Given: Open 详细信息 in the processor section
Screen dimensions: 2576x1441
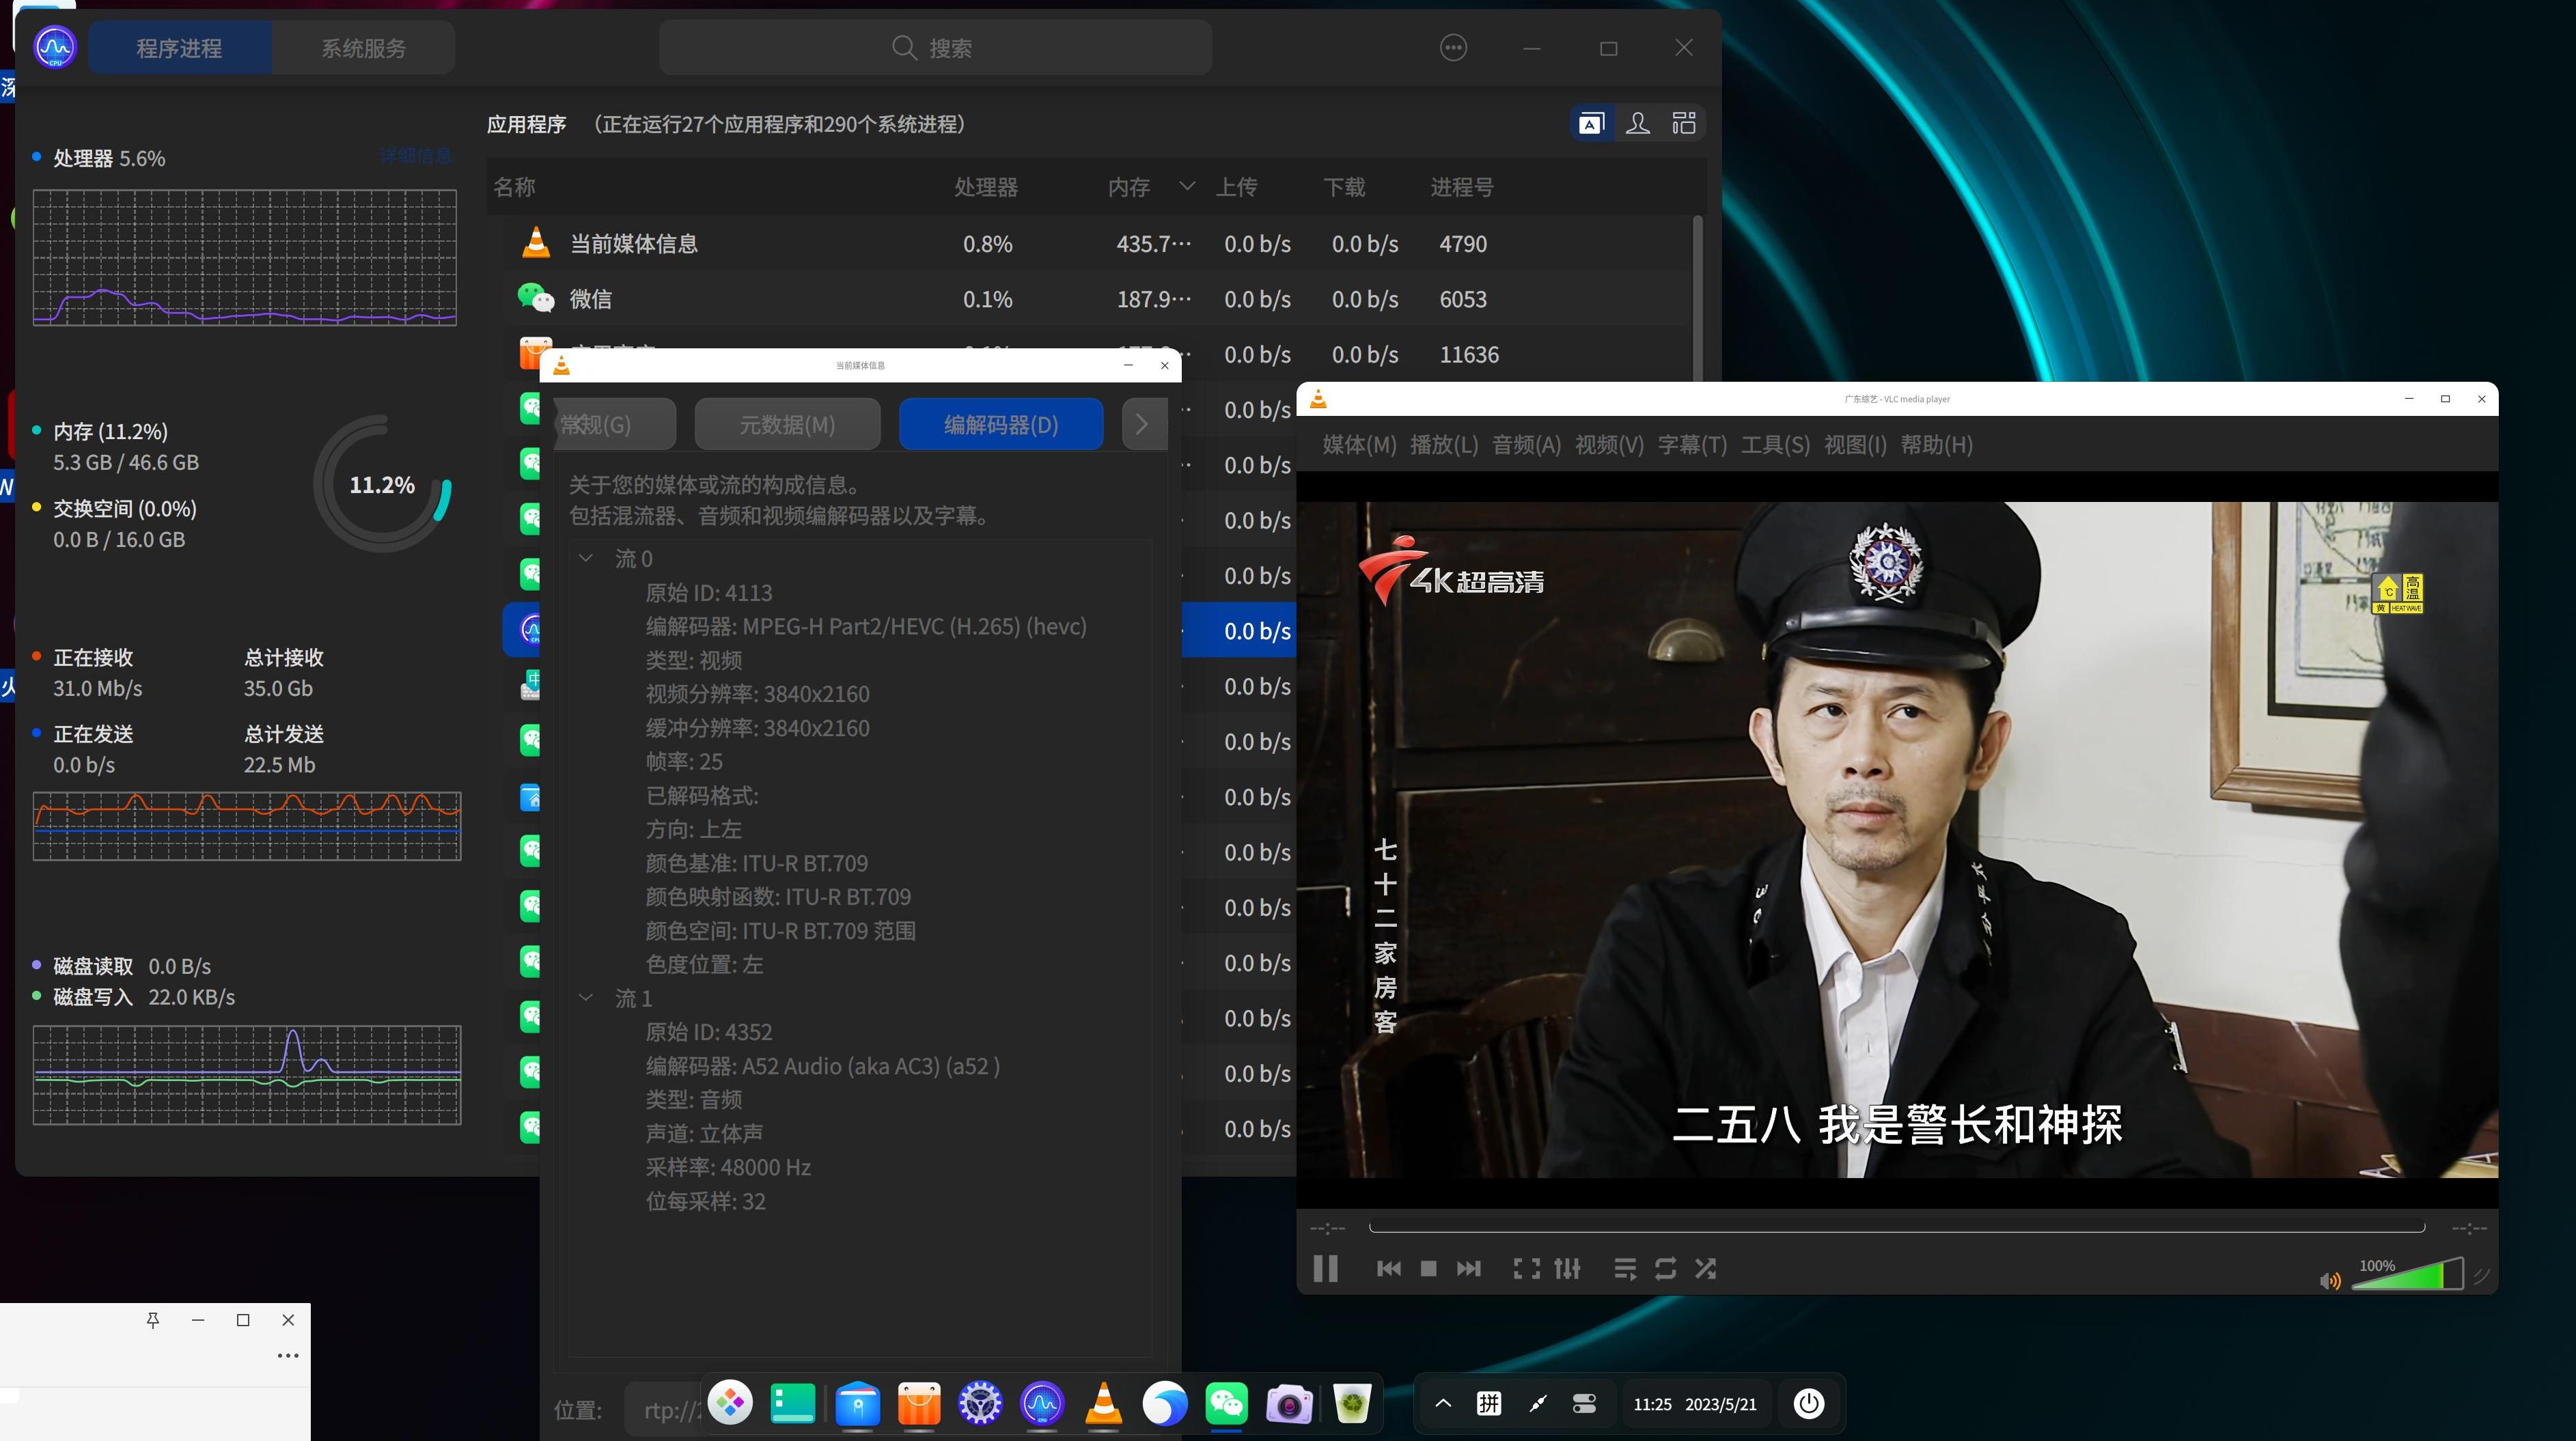Looking at the screenshot, I should coord(413,156).
